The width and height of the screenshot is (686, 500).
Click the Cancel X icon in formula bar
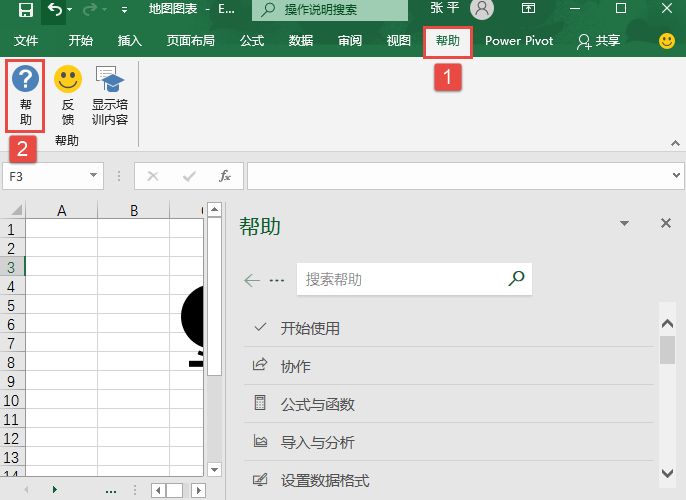(153, 176)
